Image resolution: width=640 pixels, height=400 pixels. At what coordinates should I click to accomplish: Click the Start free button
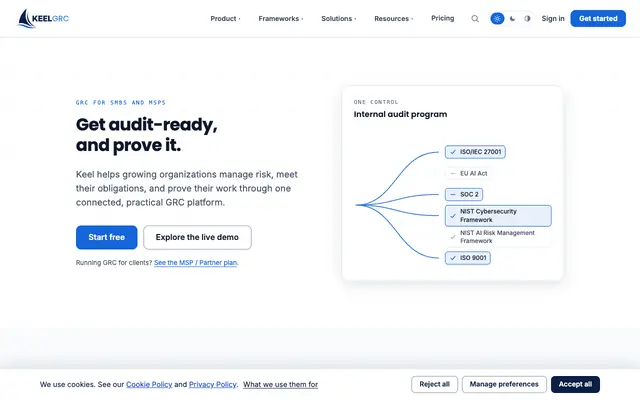click(107, 237)
